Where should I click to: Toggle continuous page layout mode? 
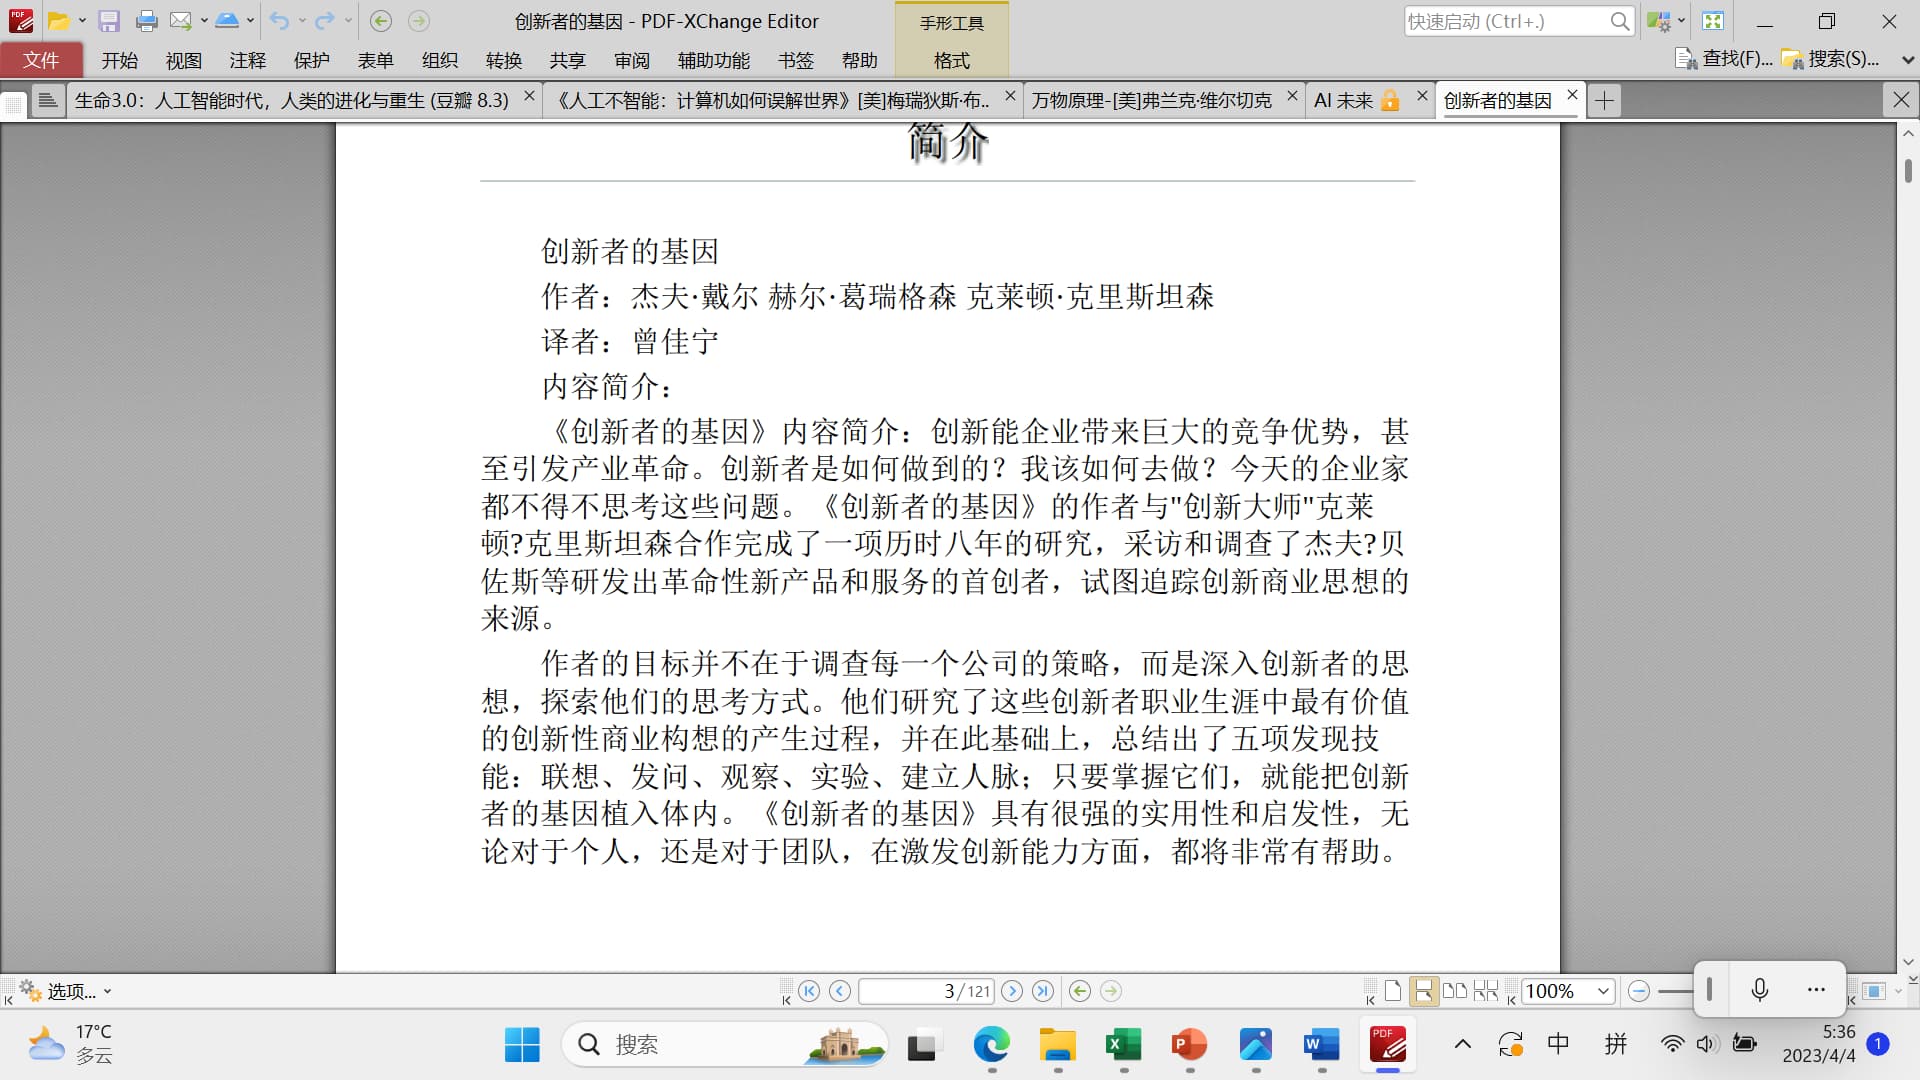point(1423,991)
